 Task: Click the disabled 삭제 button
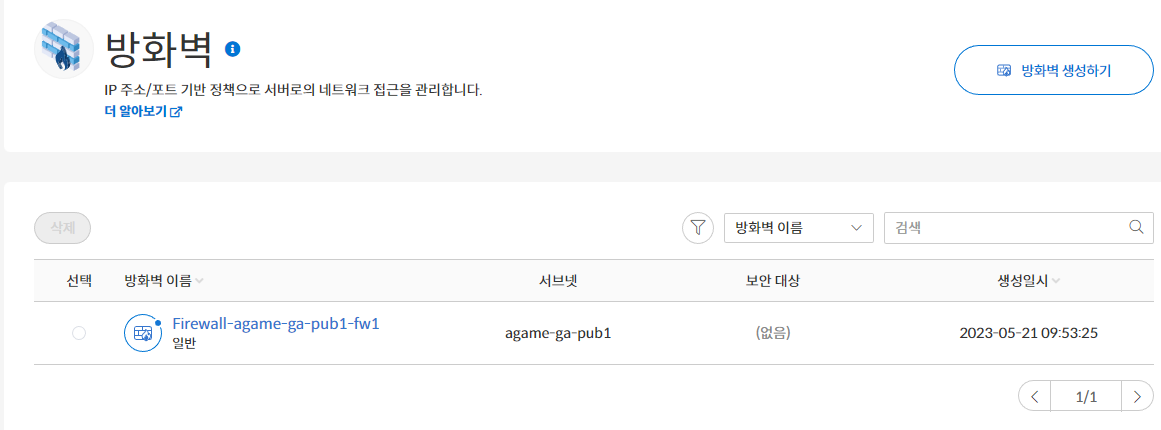pos(62,228)
